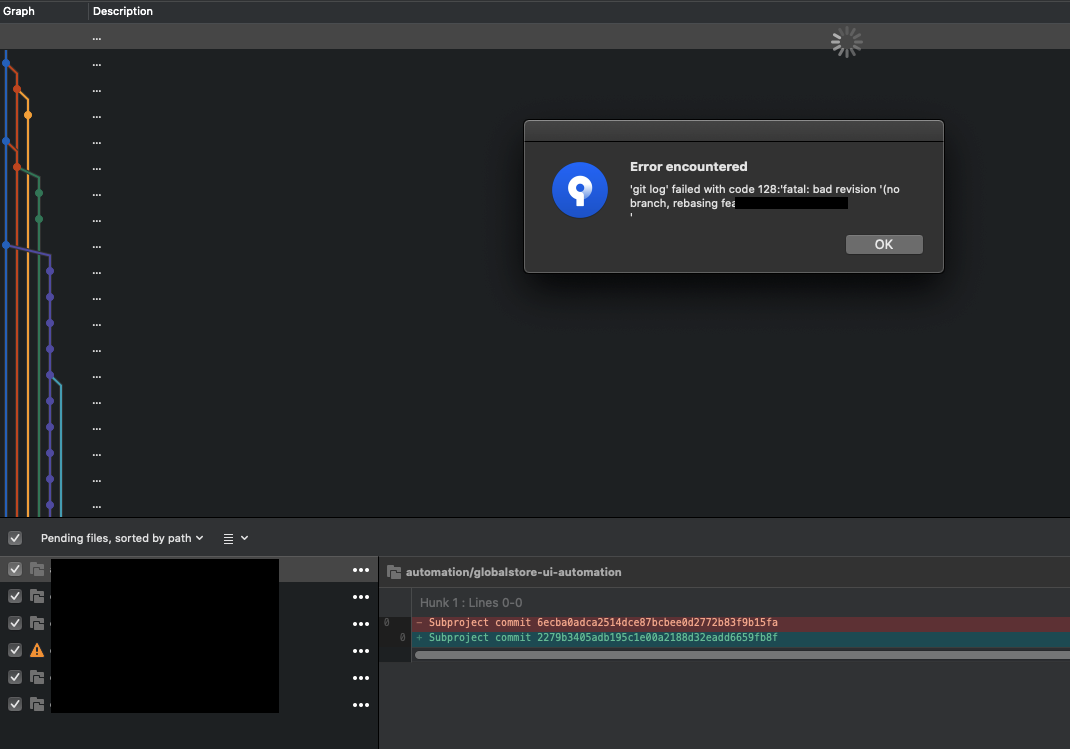Click the Sourcetree logo in the error dialog
The image size is (1070, 749).
(x=579, y=190)
